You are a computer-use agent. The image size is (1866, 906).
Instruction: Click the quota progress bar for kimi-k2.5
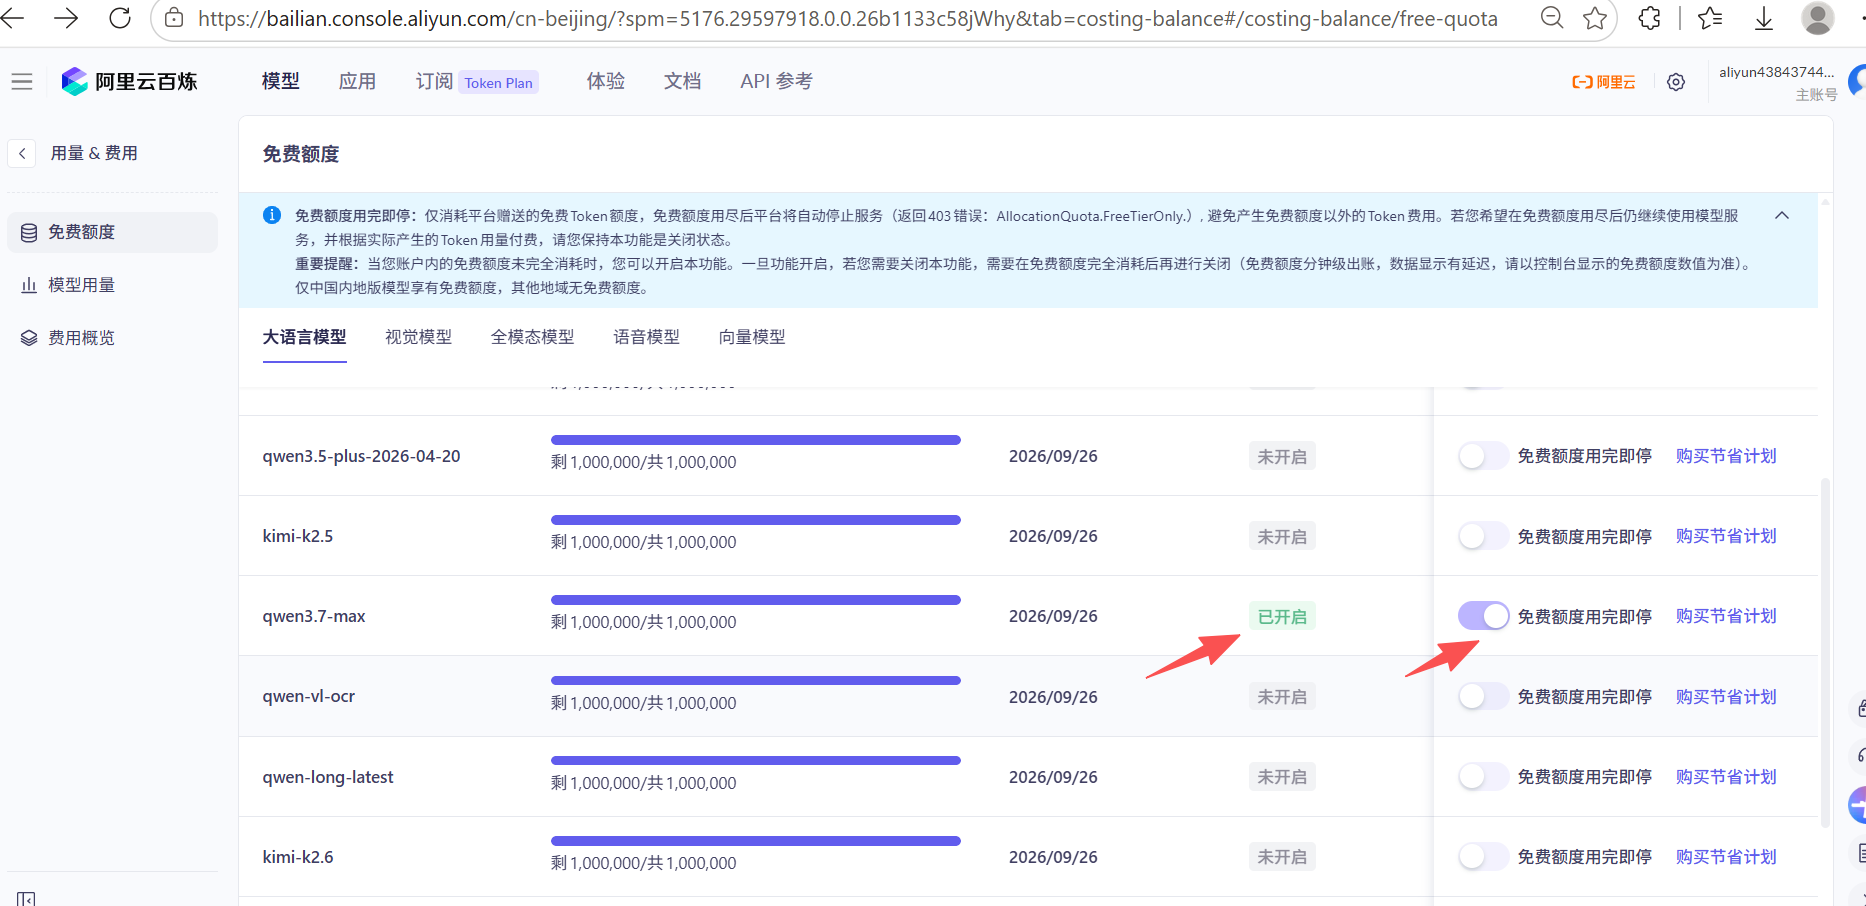(756, 520)
